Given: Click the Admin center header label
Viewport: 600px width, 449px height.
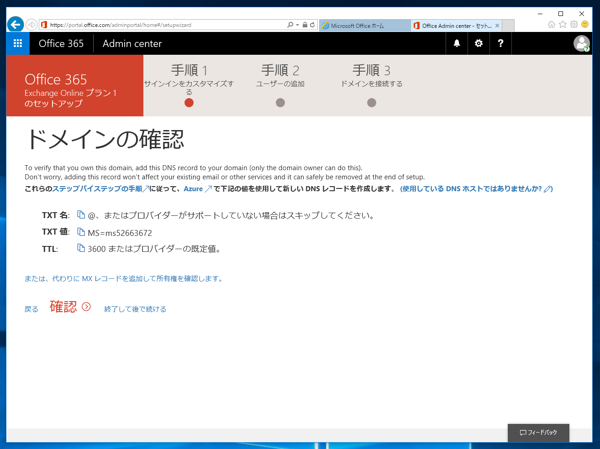Looking at the screenshot, I should (x=132, y=44).
